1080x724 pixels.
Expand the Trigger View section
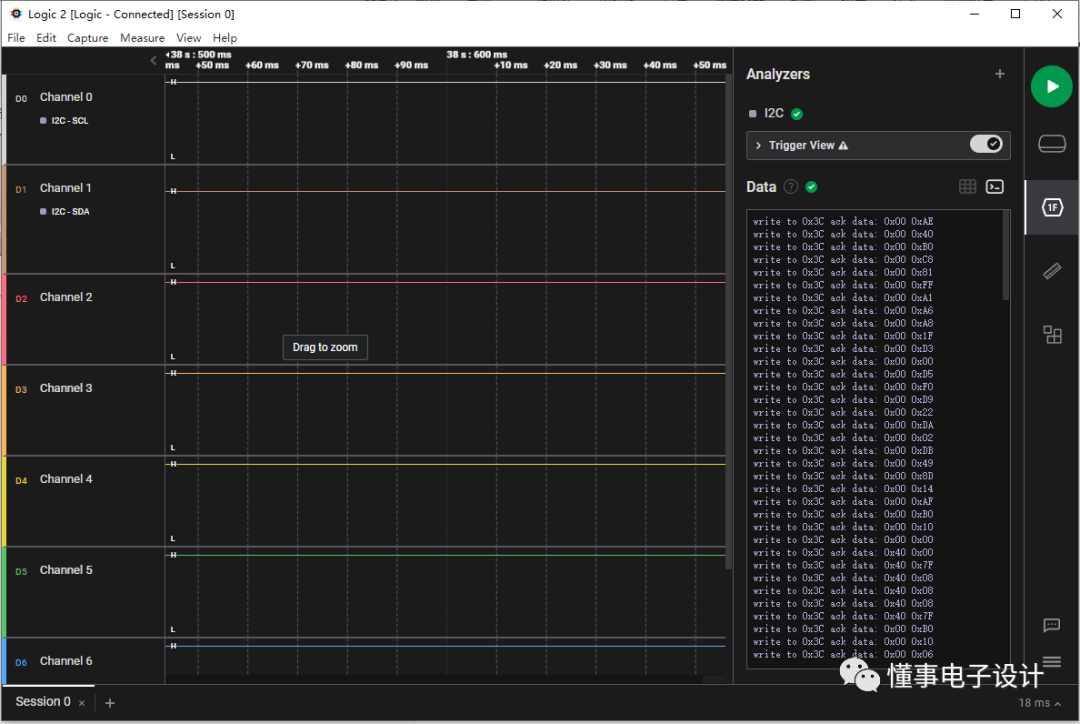758,144
